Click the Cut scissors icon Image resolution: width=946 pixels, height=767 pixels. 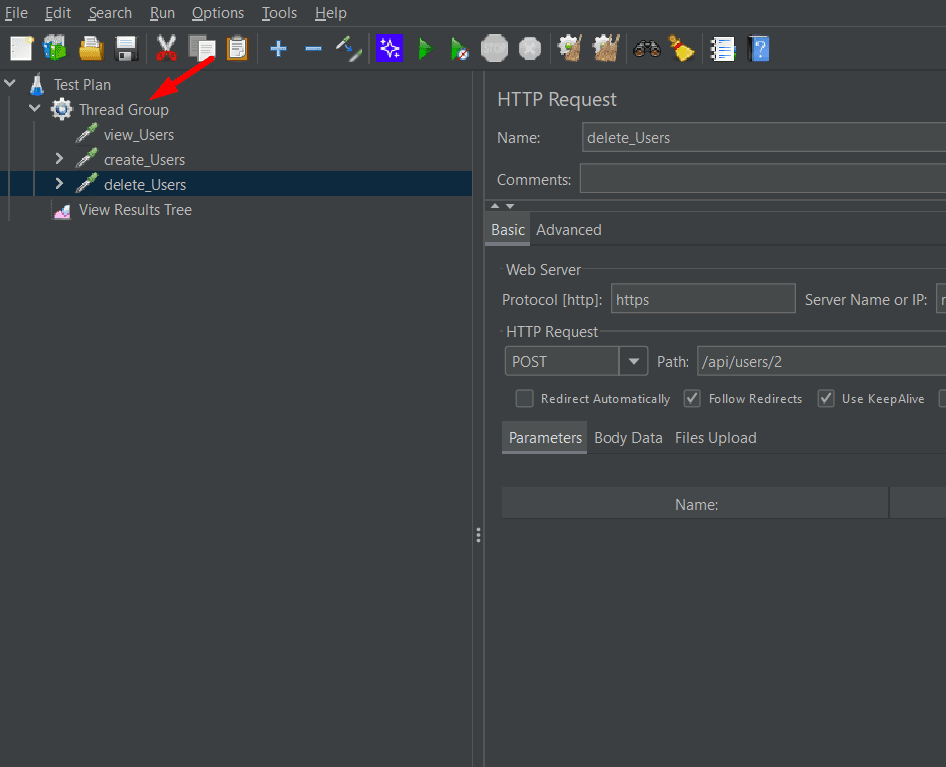pyautogui.click(x=166, y=48)
